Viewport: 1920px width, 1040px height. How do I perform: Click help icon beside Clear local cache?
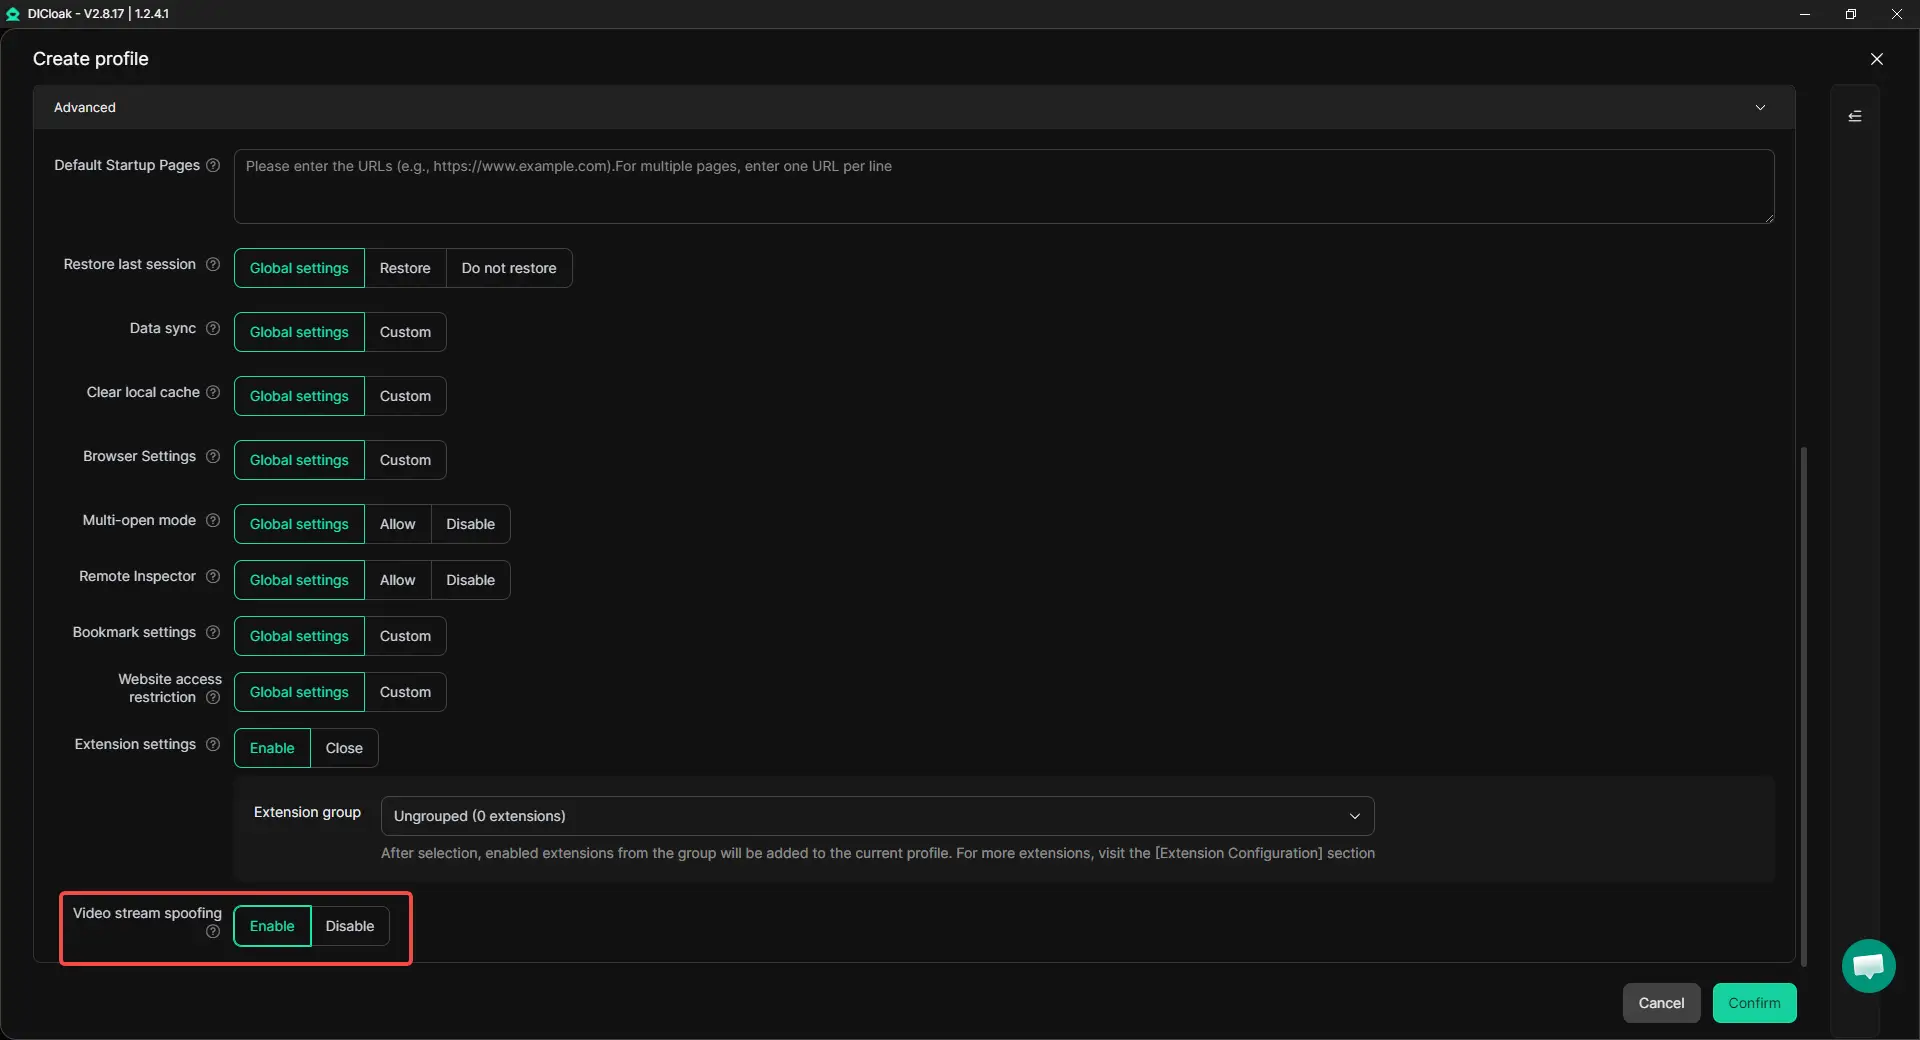213,393
